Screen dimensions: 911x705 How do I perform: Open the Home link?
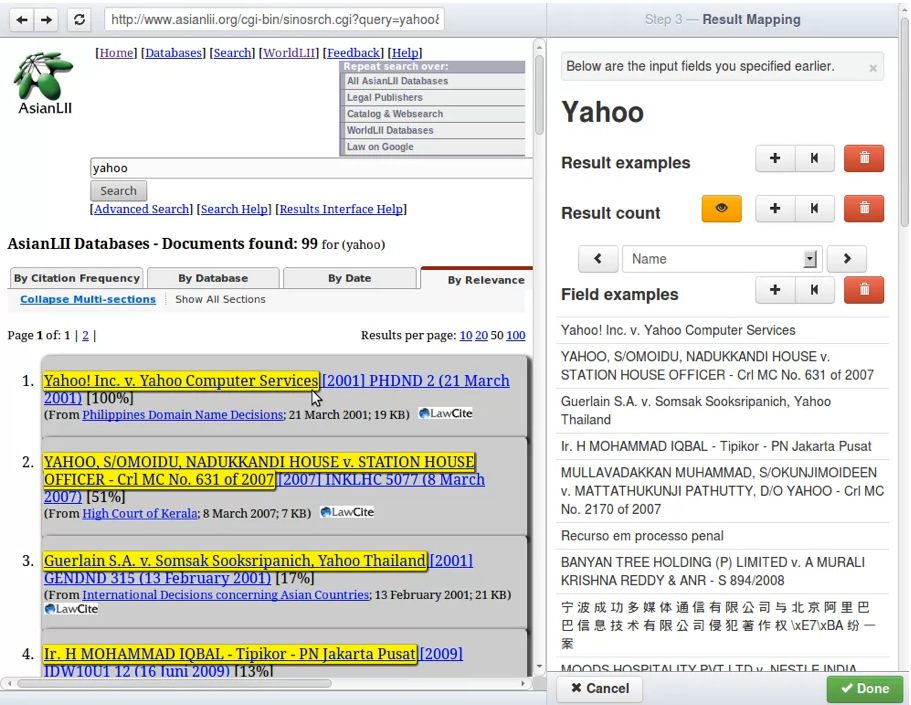pyautogui.click(x=116, y=53)
